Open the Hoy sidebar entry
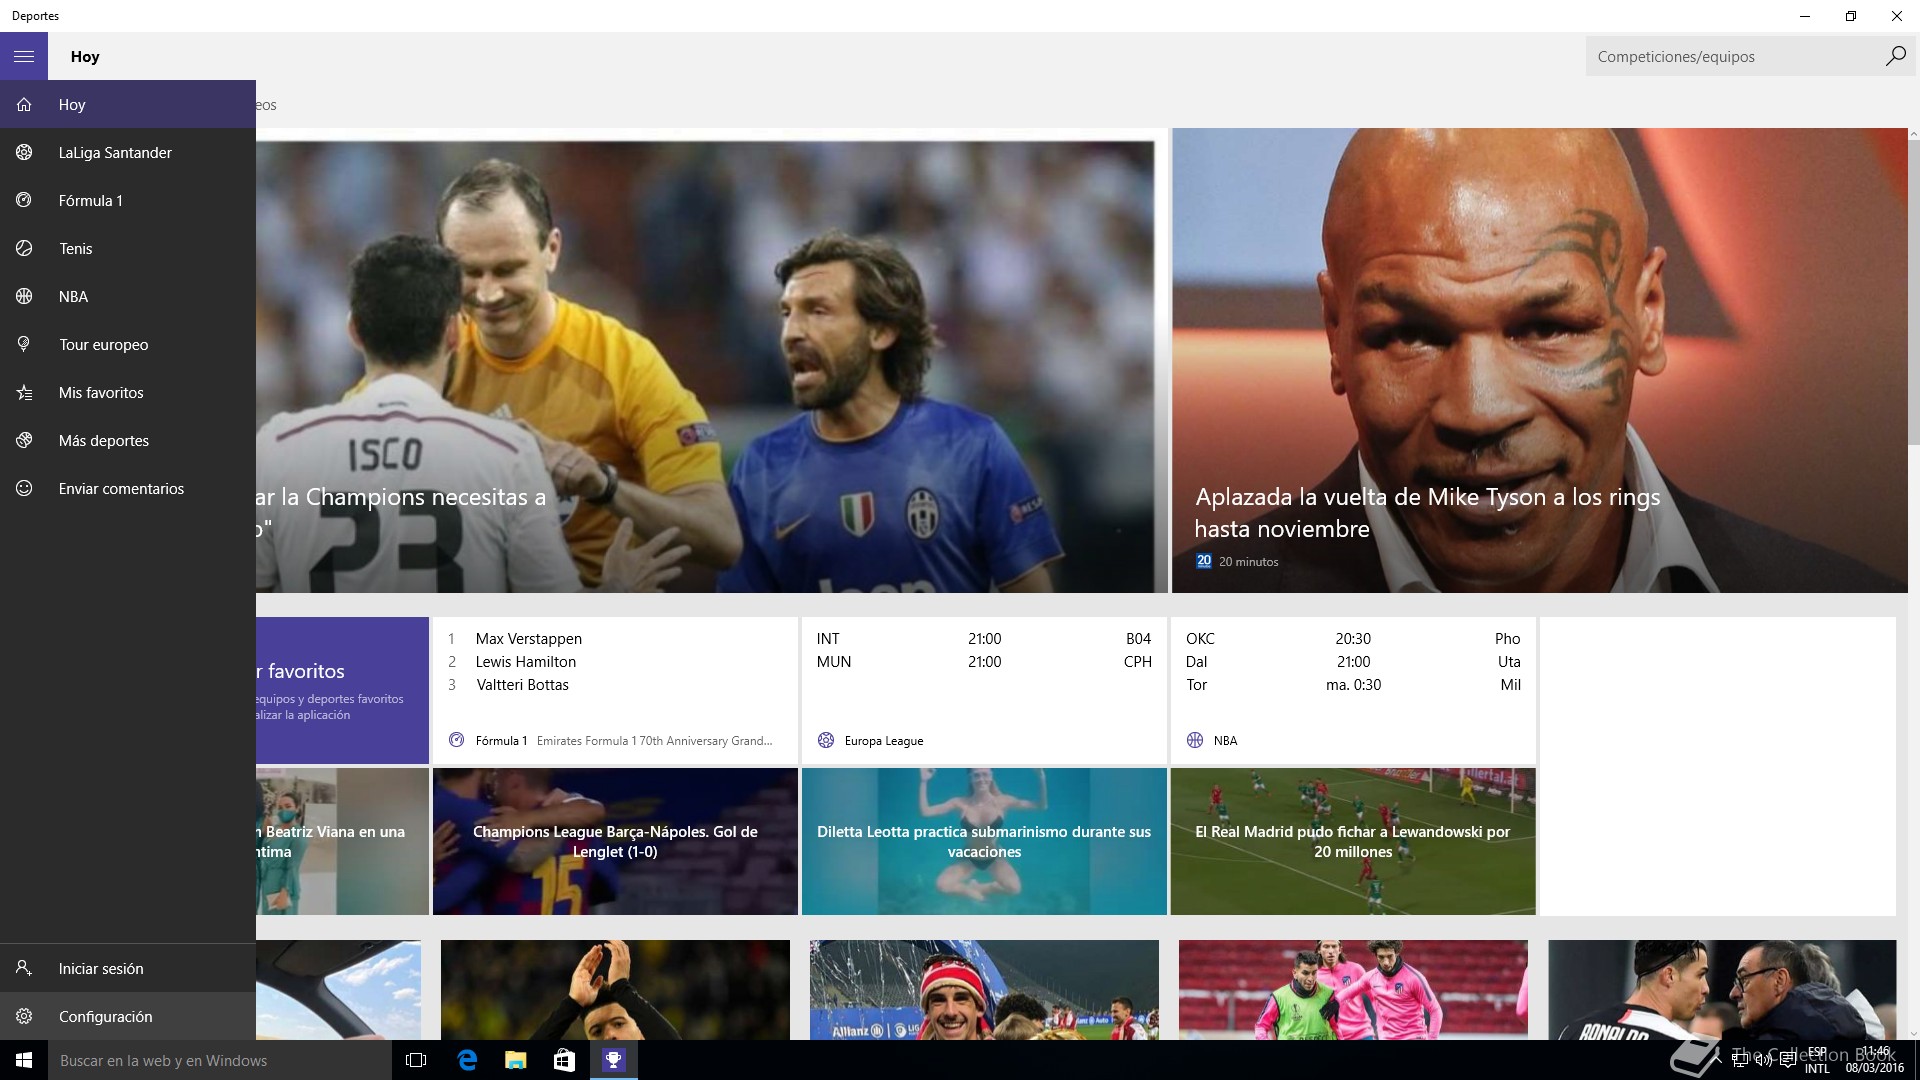1920x1080 pixels. (x=128, y=104)
